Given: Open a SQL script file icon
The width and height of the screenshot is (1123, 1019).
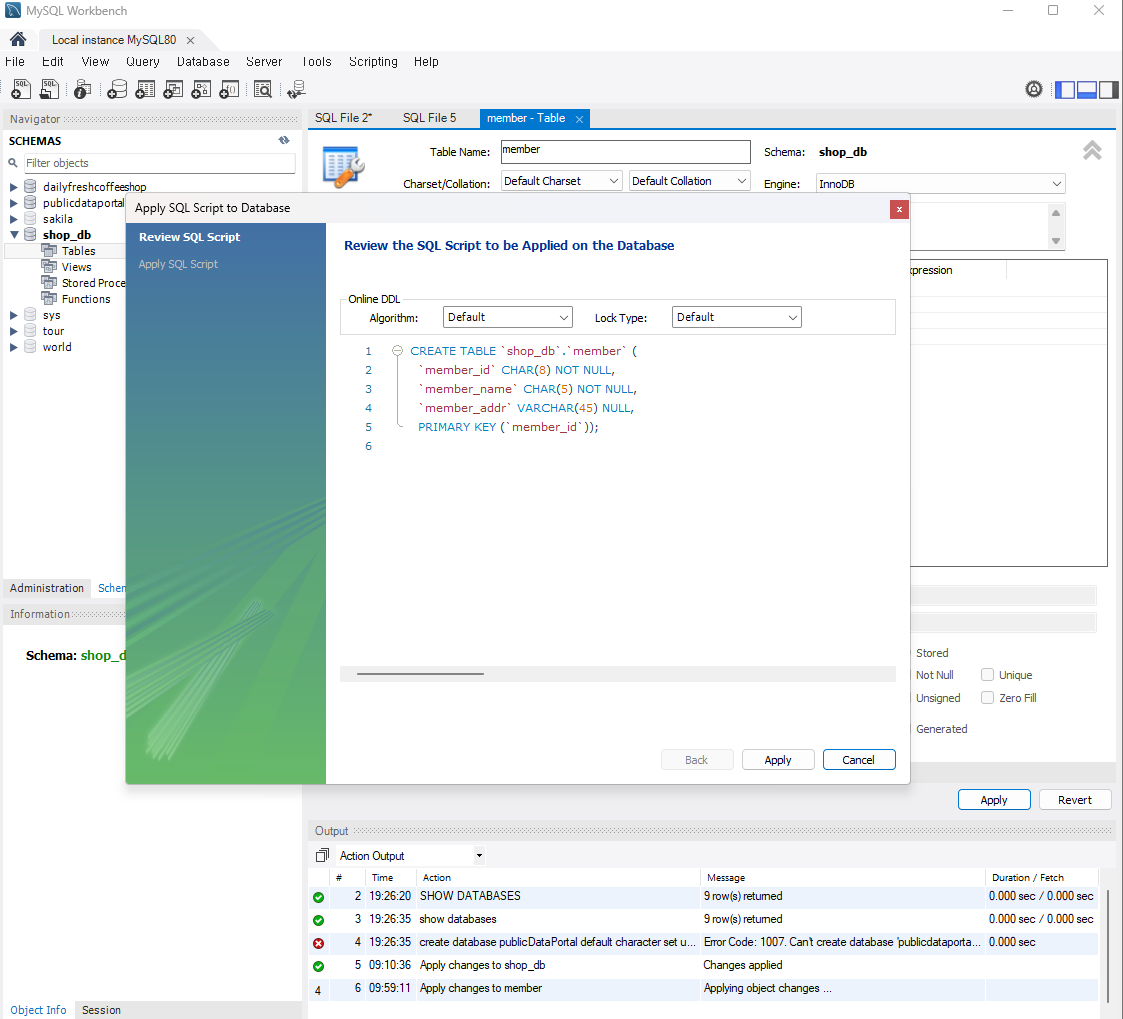Looking at the screenshot, I should [49, 89].
